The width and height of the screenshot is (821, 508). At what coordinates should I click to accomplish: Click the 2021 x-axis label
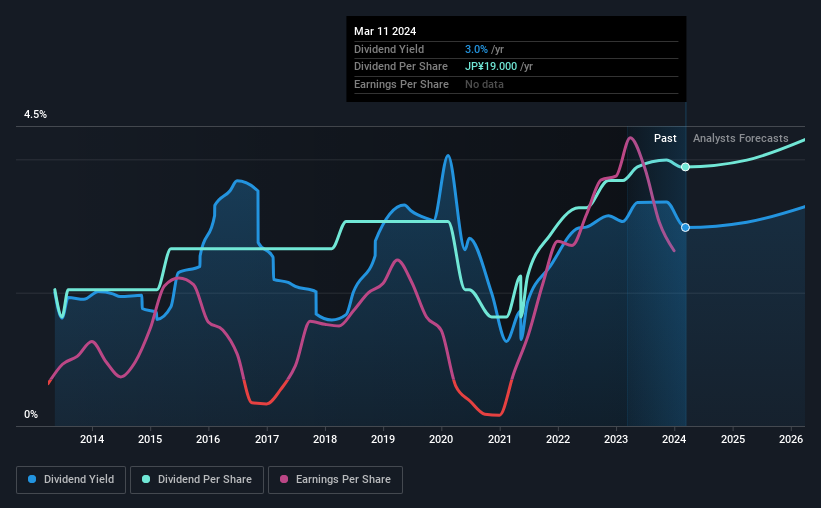click(x=500, y=439)
